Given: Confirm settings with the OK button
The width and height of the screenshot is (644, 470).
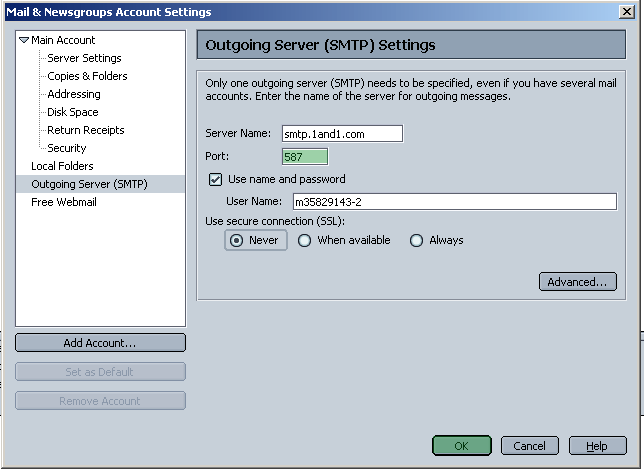Looking at the screenshot, I should click(x=461, y=446).
